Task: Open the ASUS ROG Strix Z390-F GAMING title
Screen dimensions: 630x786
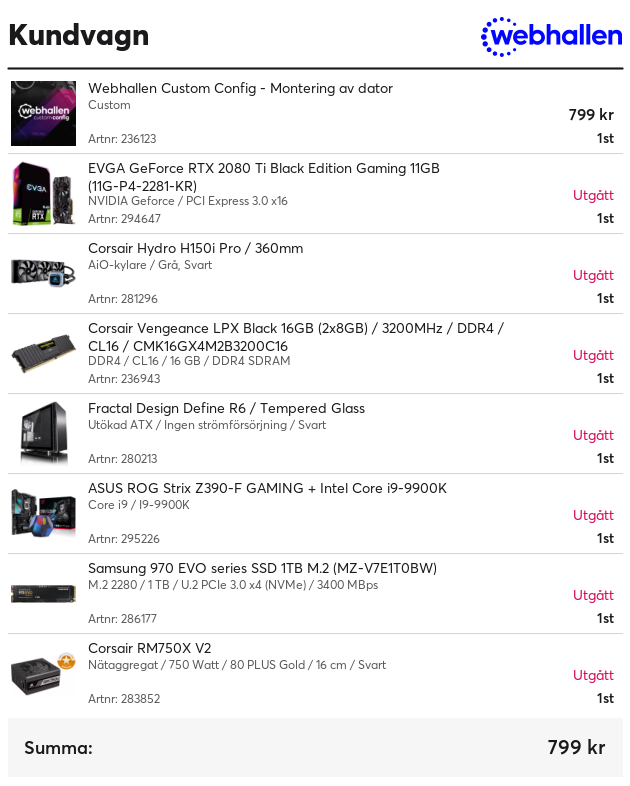Action: coord(267,488)
